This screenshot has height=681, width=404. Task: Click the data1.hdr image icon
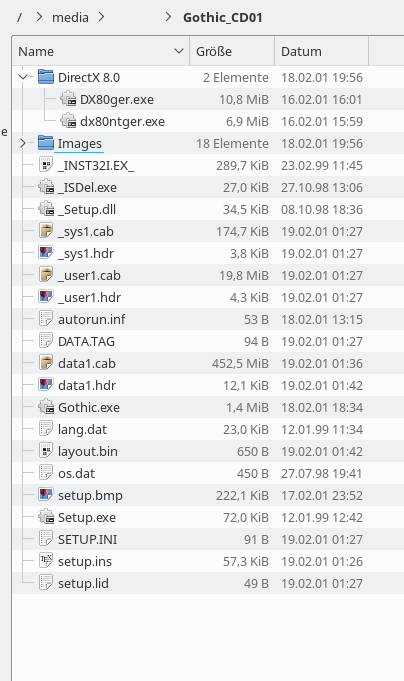(x=46, y=385)
